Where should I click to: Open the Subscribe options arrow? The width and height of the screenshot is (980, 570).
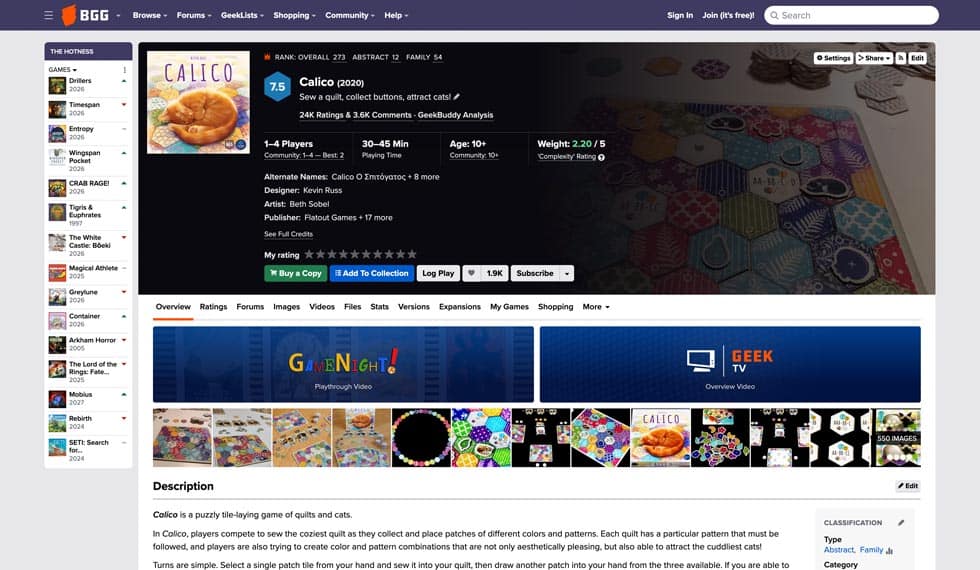[567, 273]
